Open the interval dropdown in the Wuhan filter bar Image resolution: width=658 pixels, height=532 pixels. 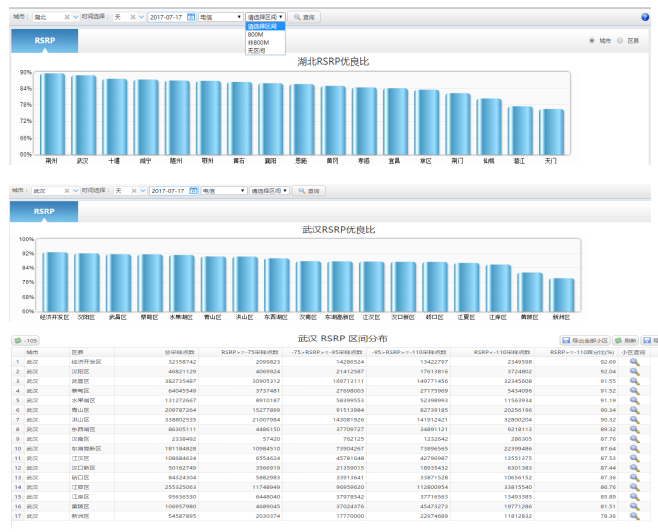pyautogui.click(x=269, y=191)
